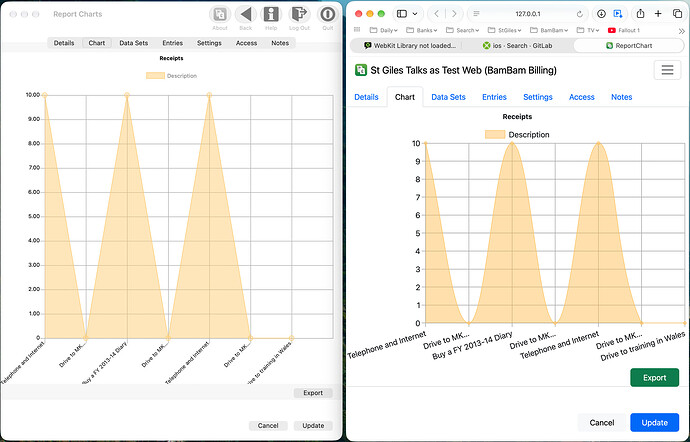
Task: Open the Banks bookmarks folder dropdown
Action: coord(422,30)
